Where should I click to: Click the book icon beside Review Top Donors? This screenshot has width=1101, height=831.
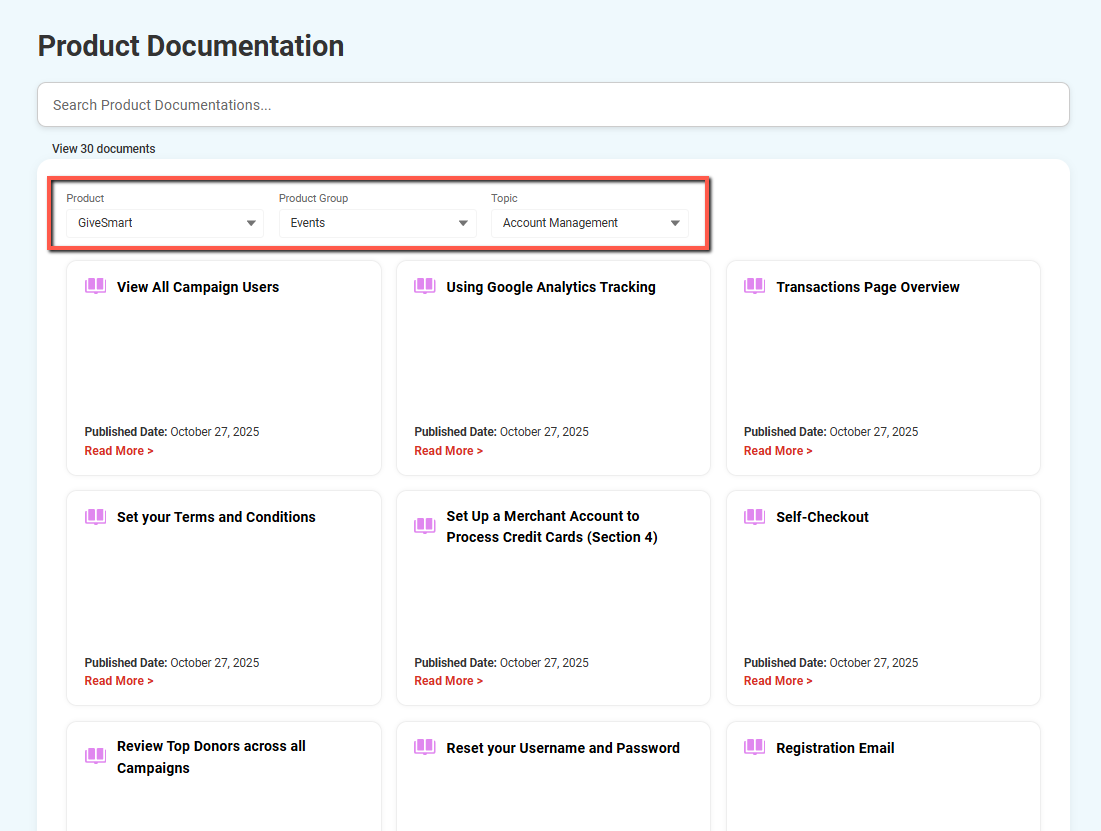[x=95, y=756]
